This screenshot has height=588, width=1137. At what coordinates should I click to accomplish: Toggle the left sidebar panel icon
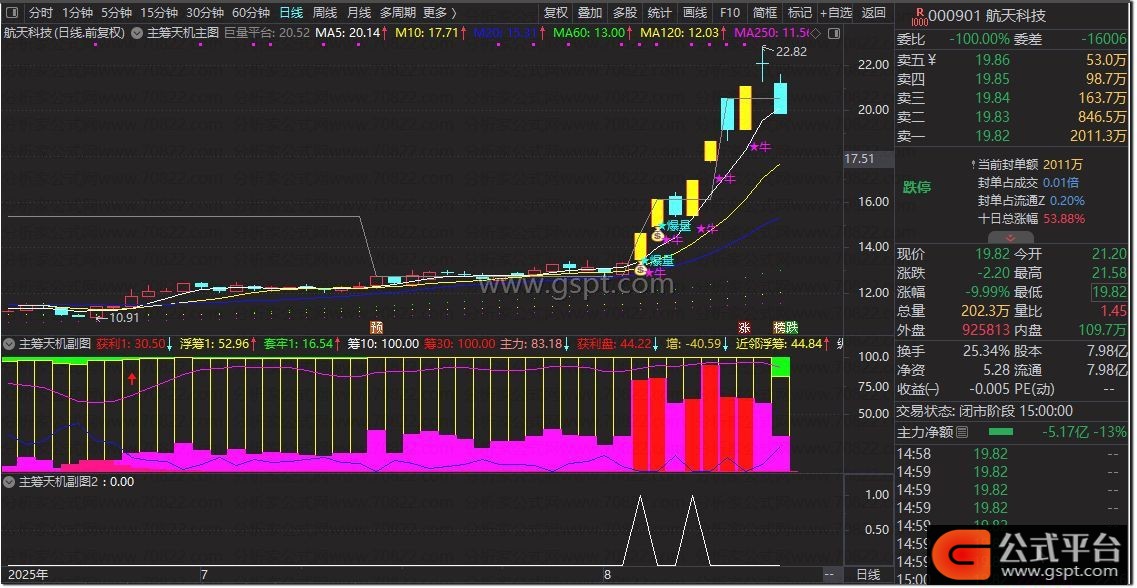tap(10, 13)
